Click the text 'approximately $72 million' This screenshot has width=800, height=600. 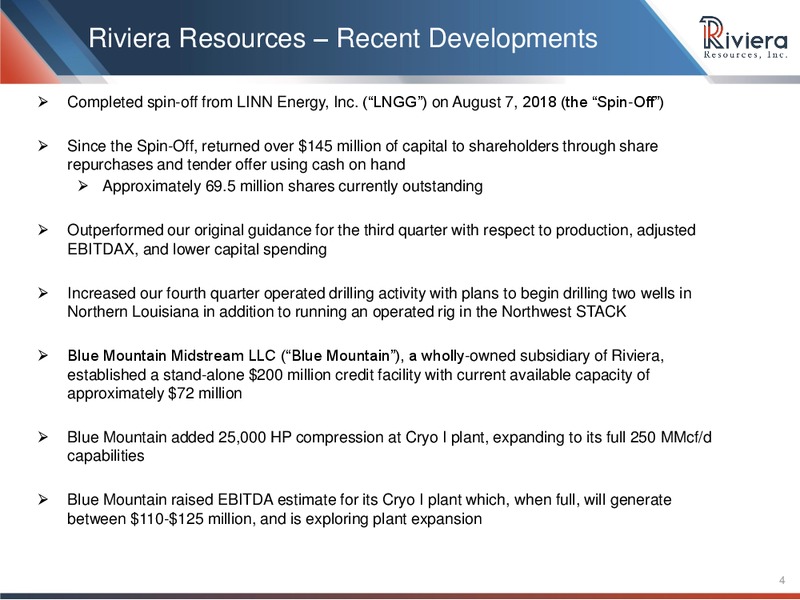(x=155, y=393)
